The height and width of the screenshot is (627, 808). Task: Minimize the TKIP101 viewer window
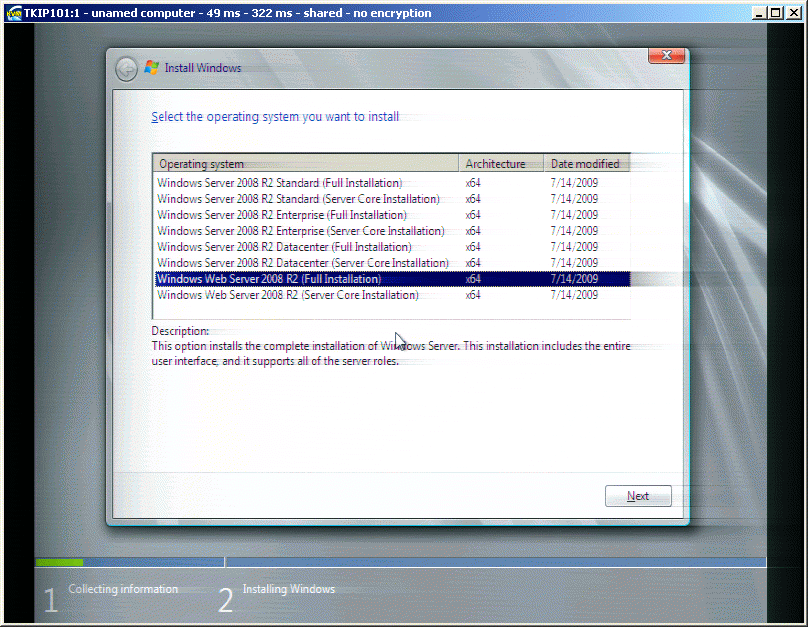click(x=758, y=13)
